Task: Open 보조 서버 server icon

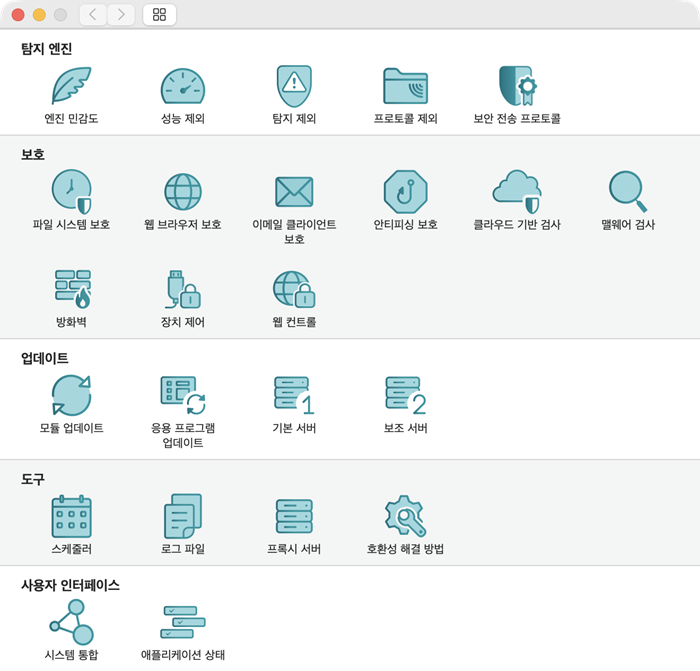Action: (x=405, y=396)
